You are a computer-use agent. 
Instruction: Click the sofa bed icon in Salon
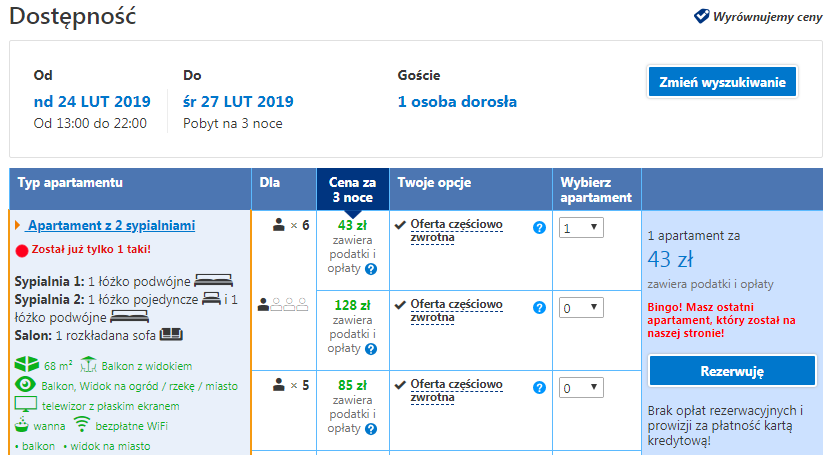(x=171, y=334)
